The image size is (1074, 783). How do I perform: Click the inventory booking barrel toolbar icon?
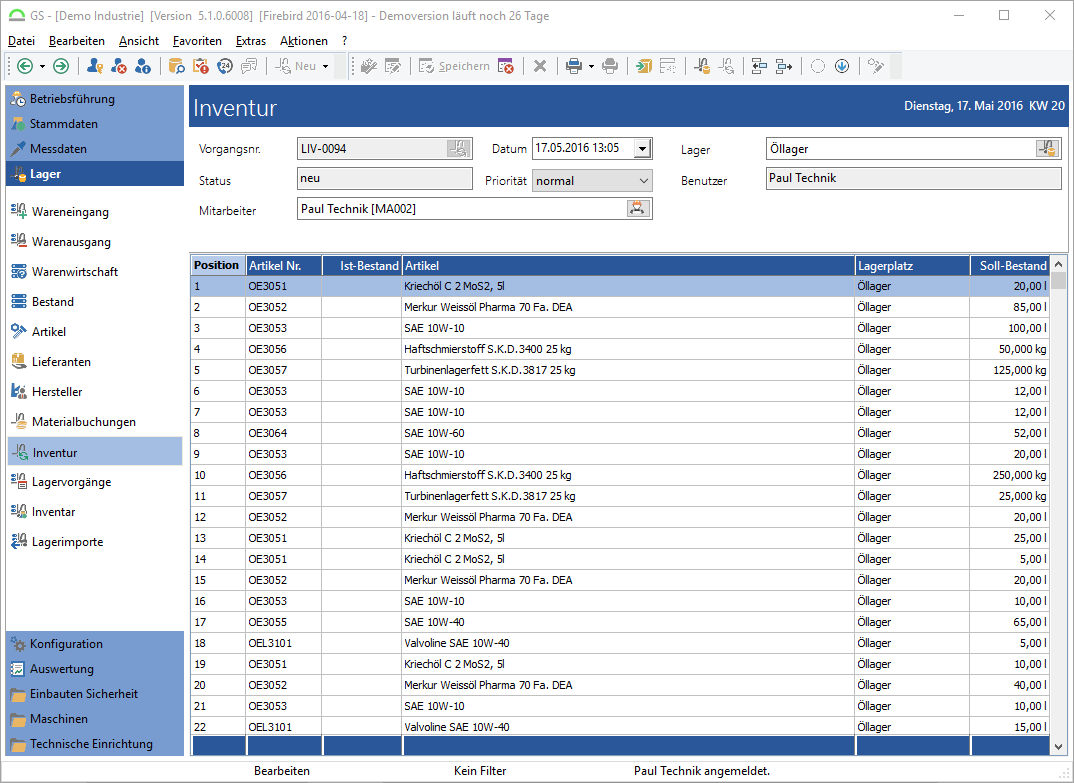[x=702, y=66]
